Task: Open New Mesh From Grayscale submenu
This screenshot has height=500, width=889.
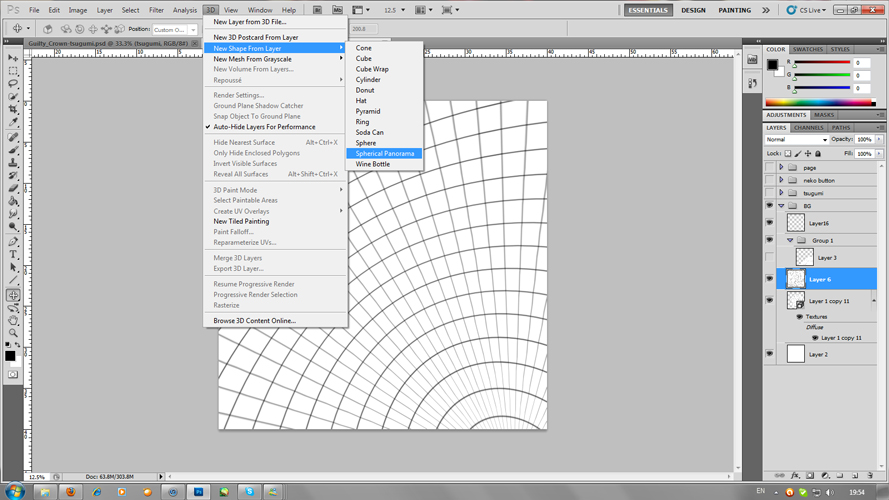Action: pyautogui.click(x=276, y=59)
